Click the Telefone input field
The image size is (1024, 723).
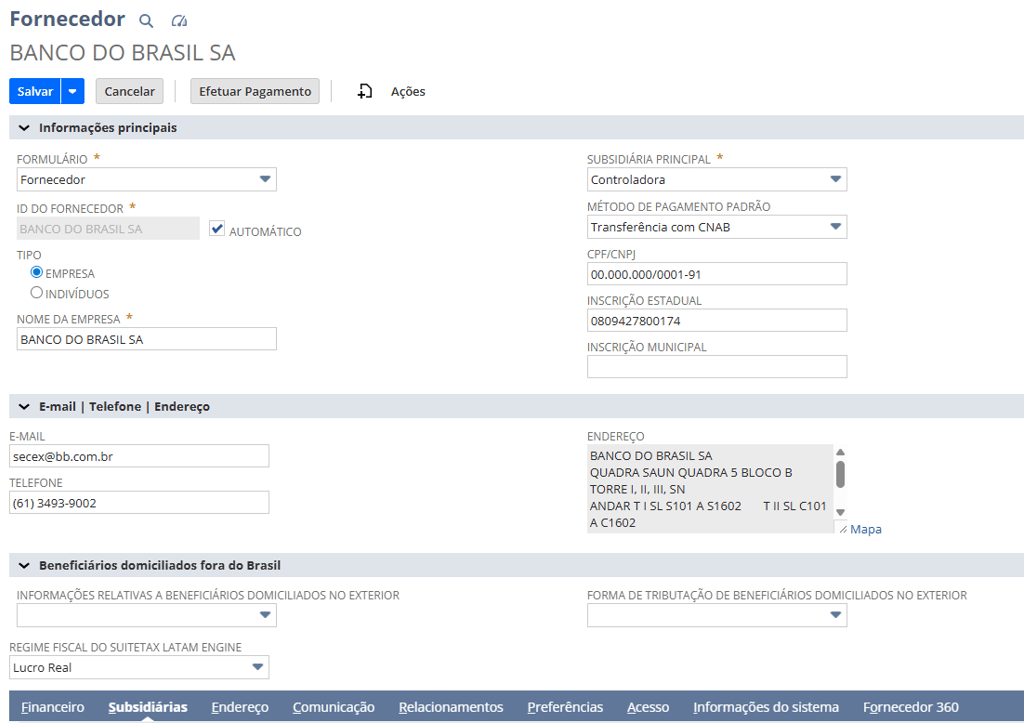coord(139,503)
